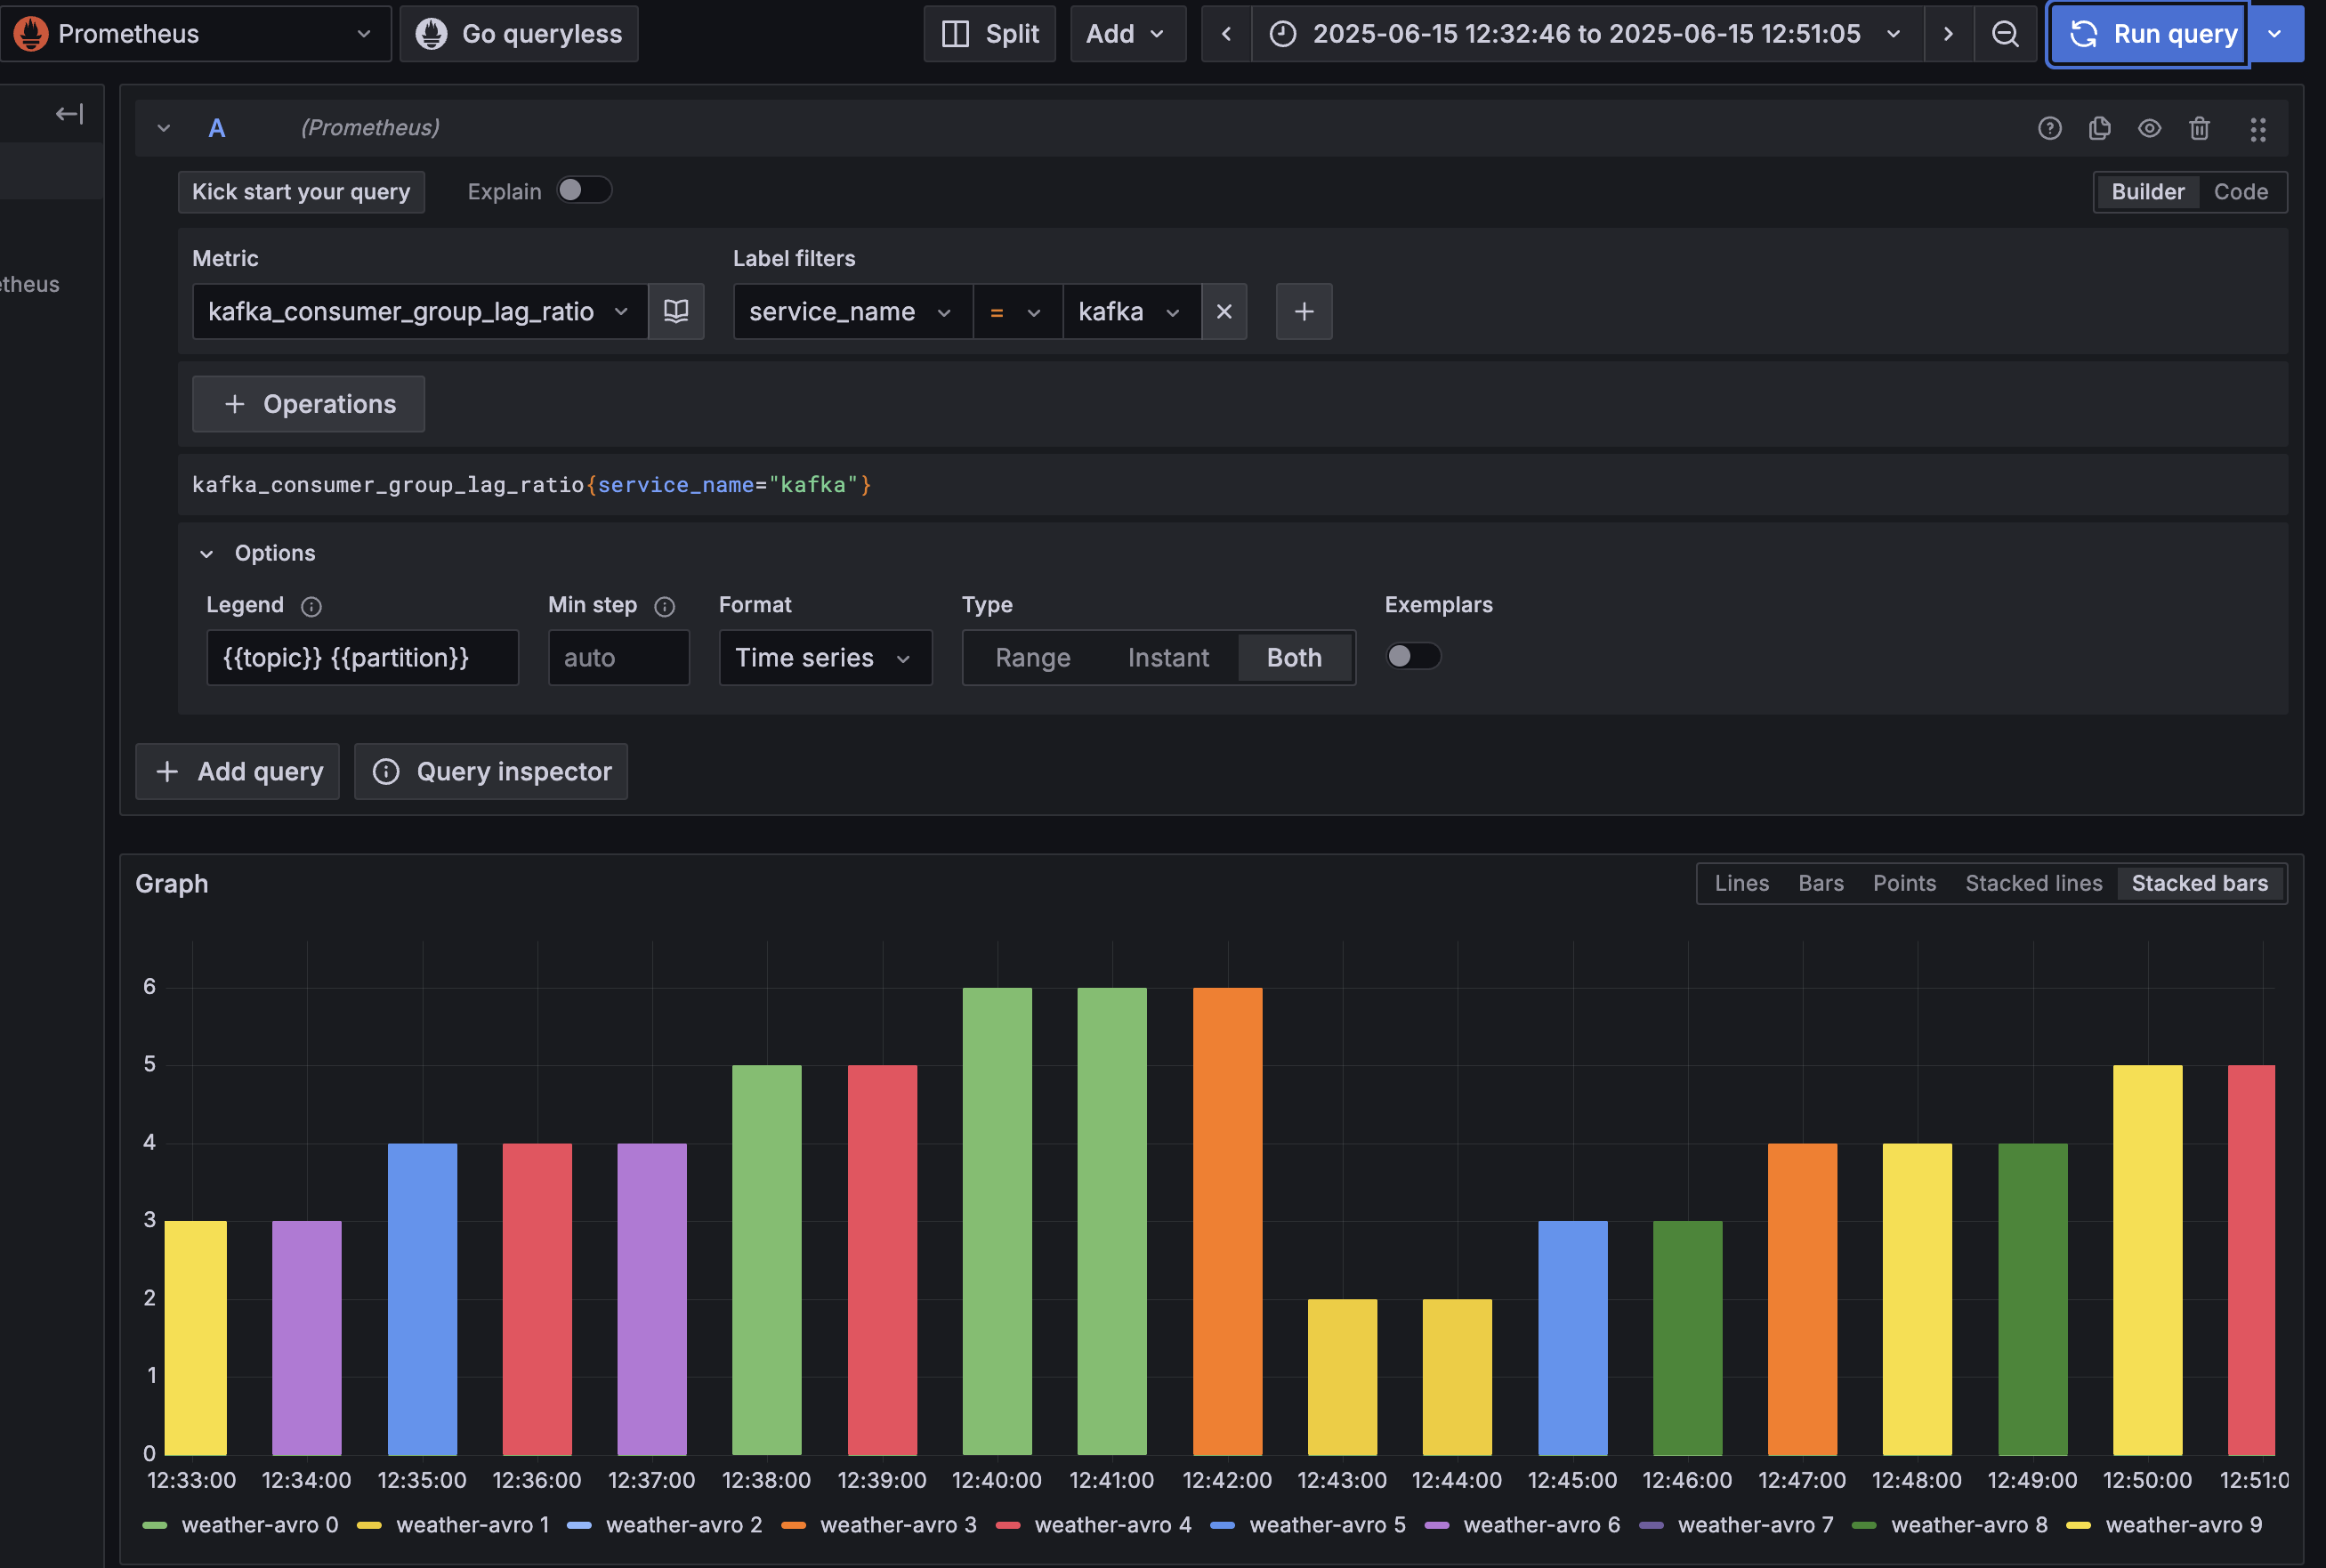Click Go queryless button
Screen dimensions: 2326x1568
pyautogui.click(x=519, y=34)
